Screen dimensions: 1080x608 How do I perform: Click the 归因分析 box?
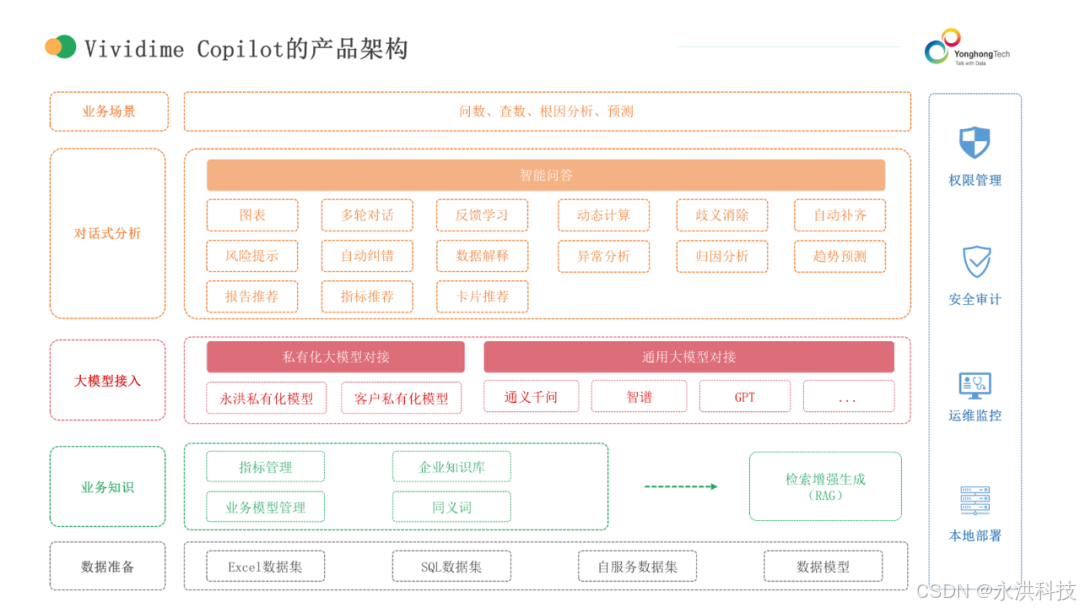[722, 256]
